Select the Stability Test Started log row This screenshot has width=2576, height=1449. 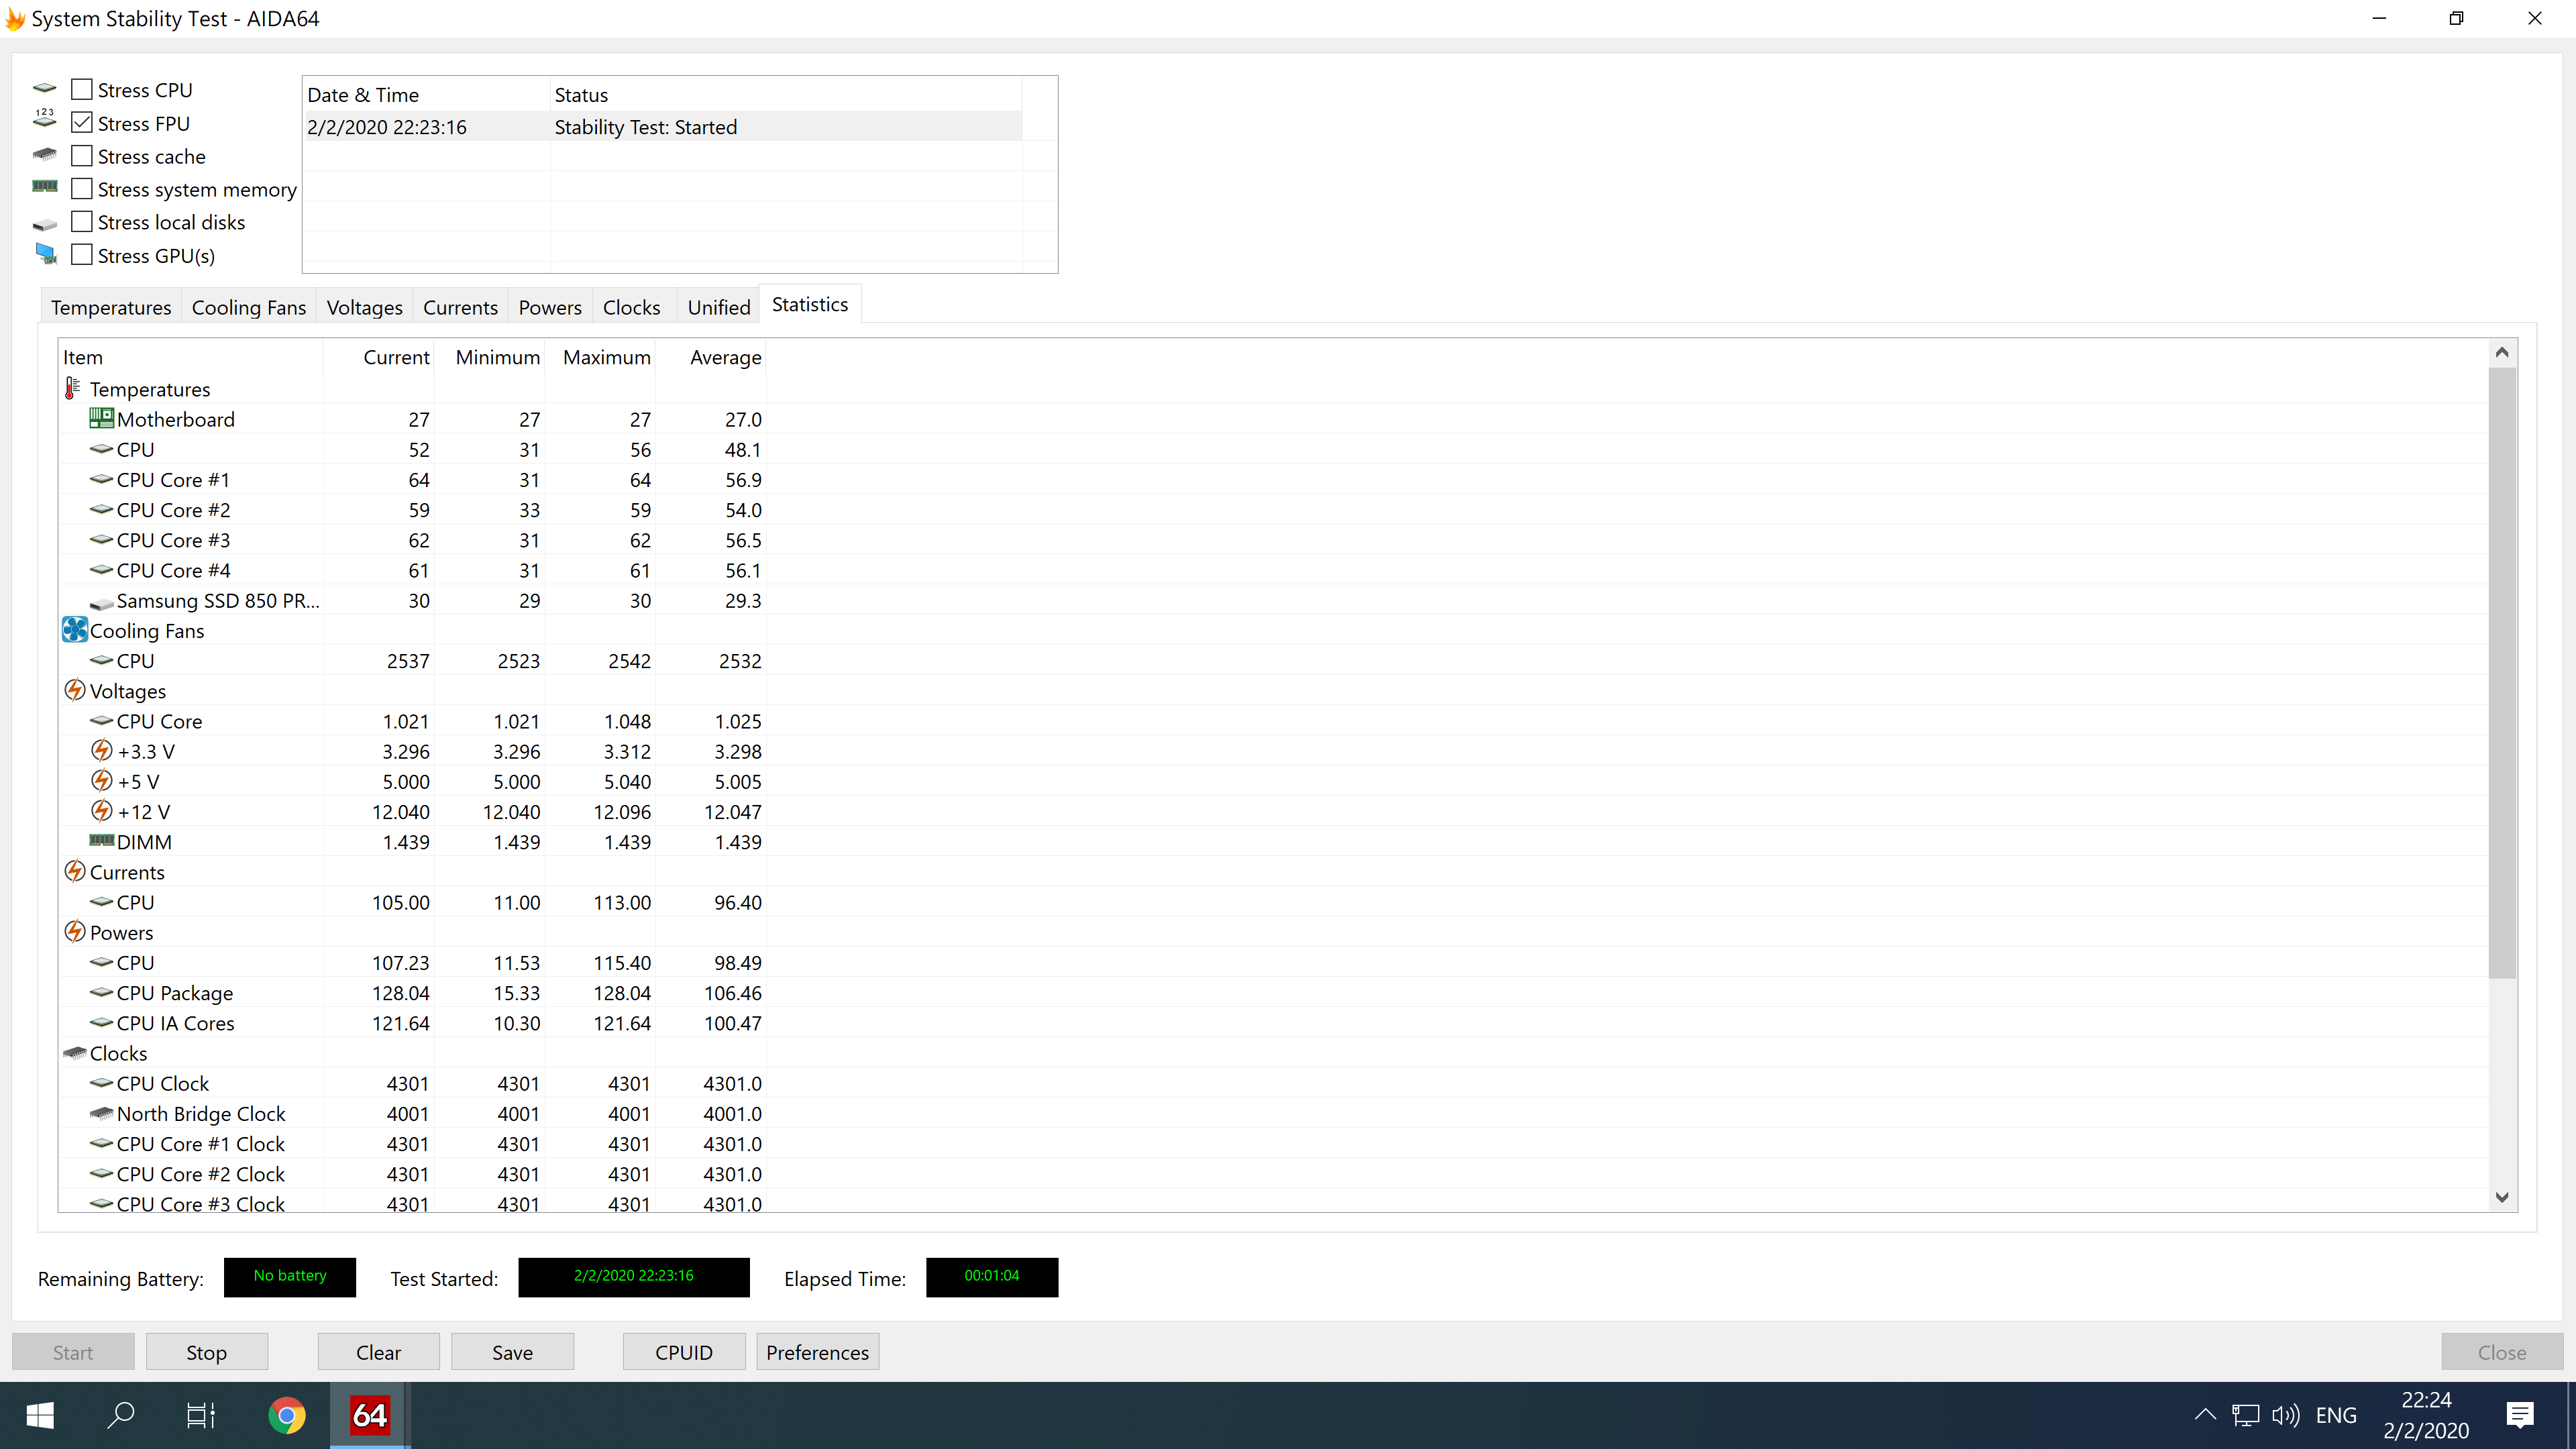pyautogui.click(x=645, y=127)
